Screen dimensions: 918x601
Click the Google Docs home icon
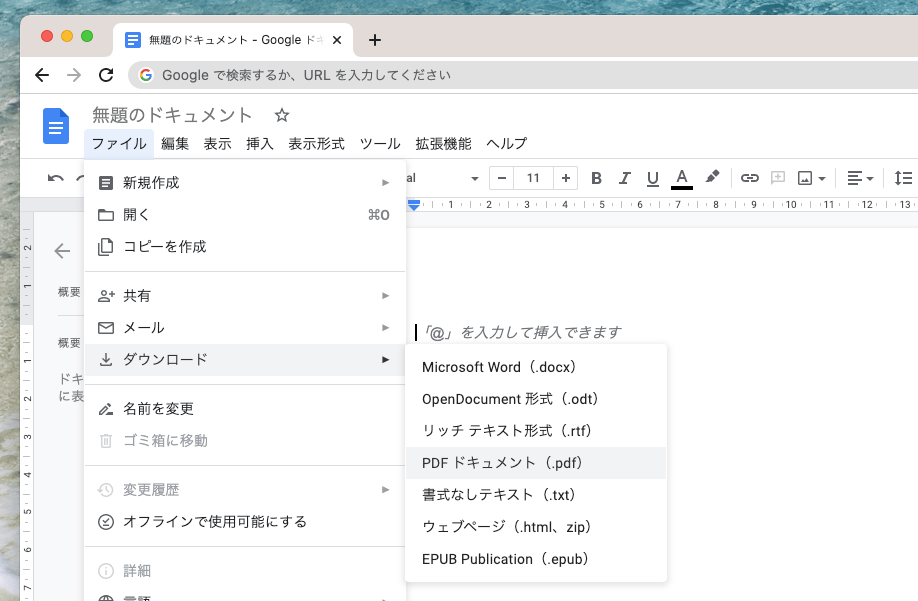[56, 126]
